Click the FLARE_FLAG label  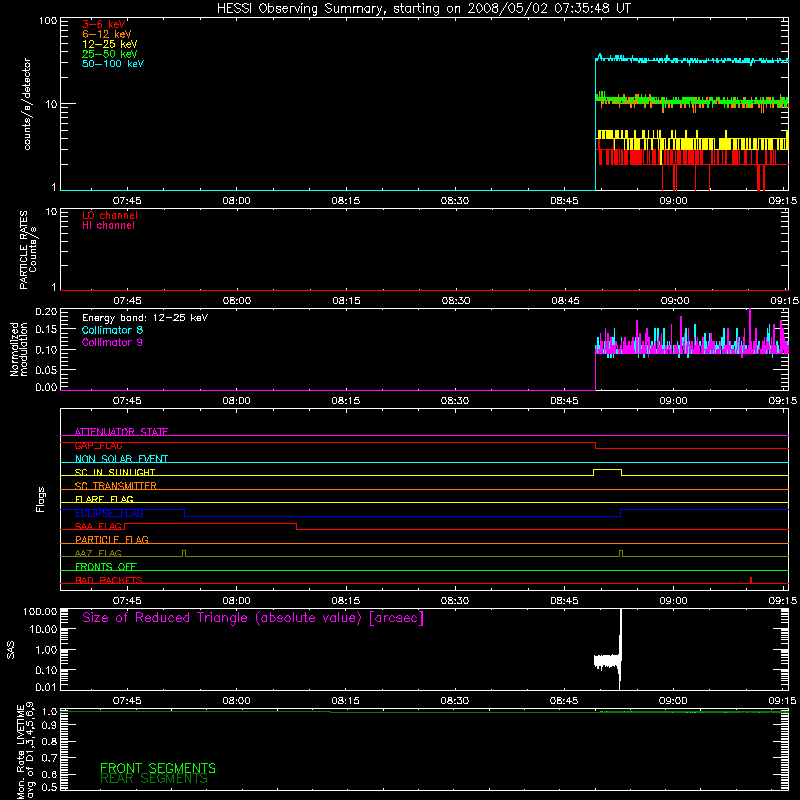pyautogui.click(x=104, y=499)
